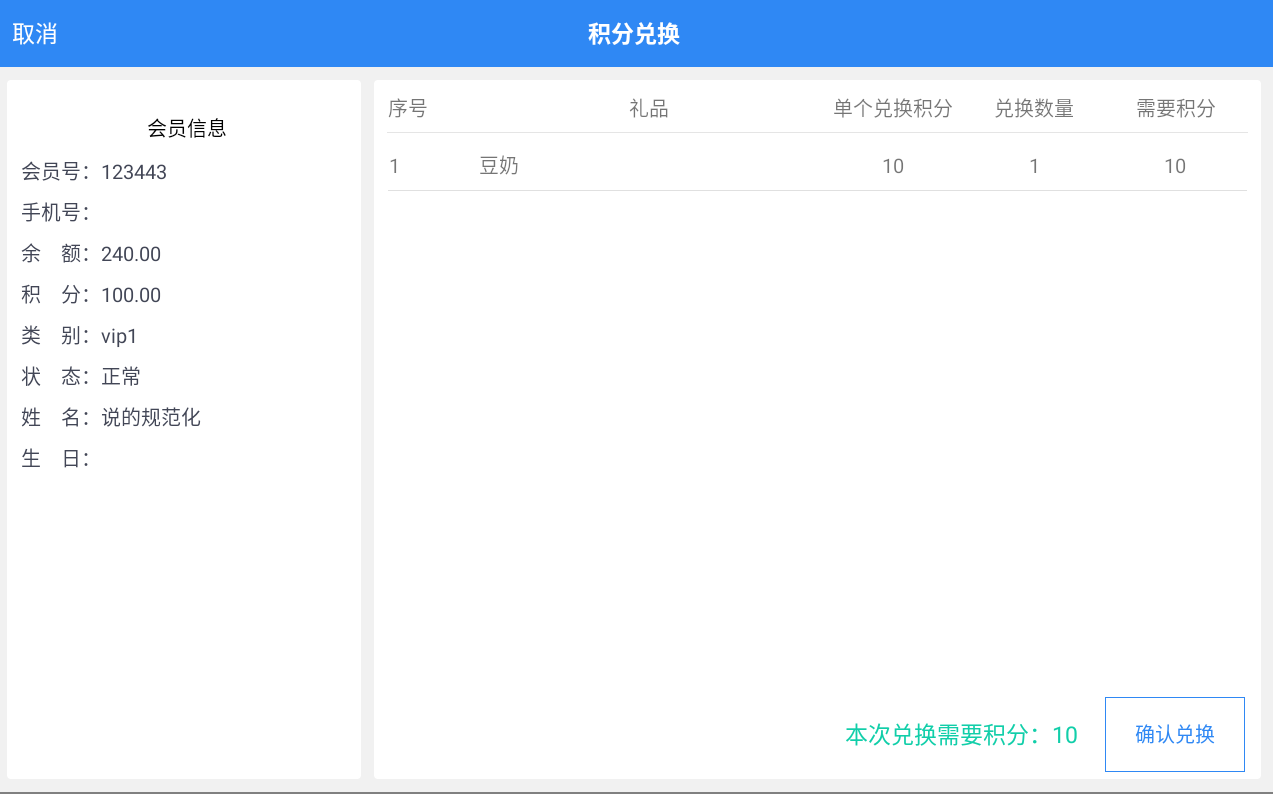Click the 序号 column header
The image size is (1273, 794).
click(x=408, y=109)
